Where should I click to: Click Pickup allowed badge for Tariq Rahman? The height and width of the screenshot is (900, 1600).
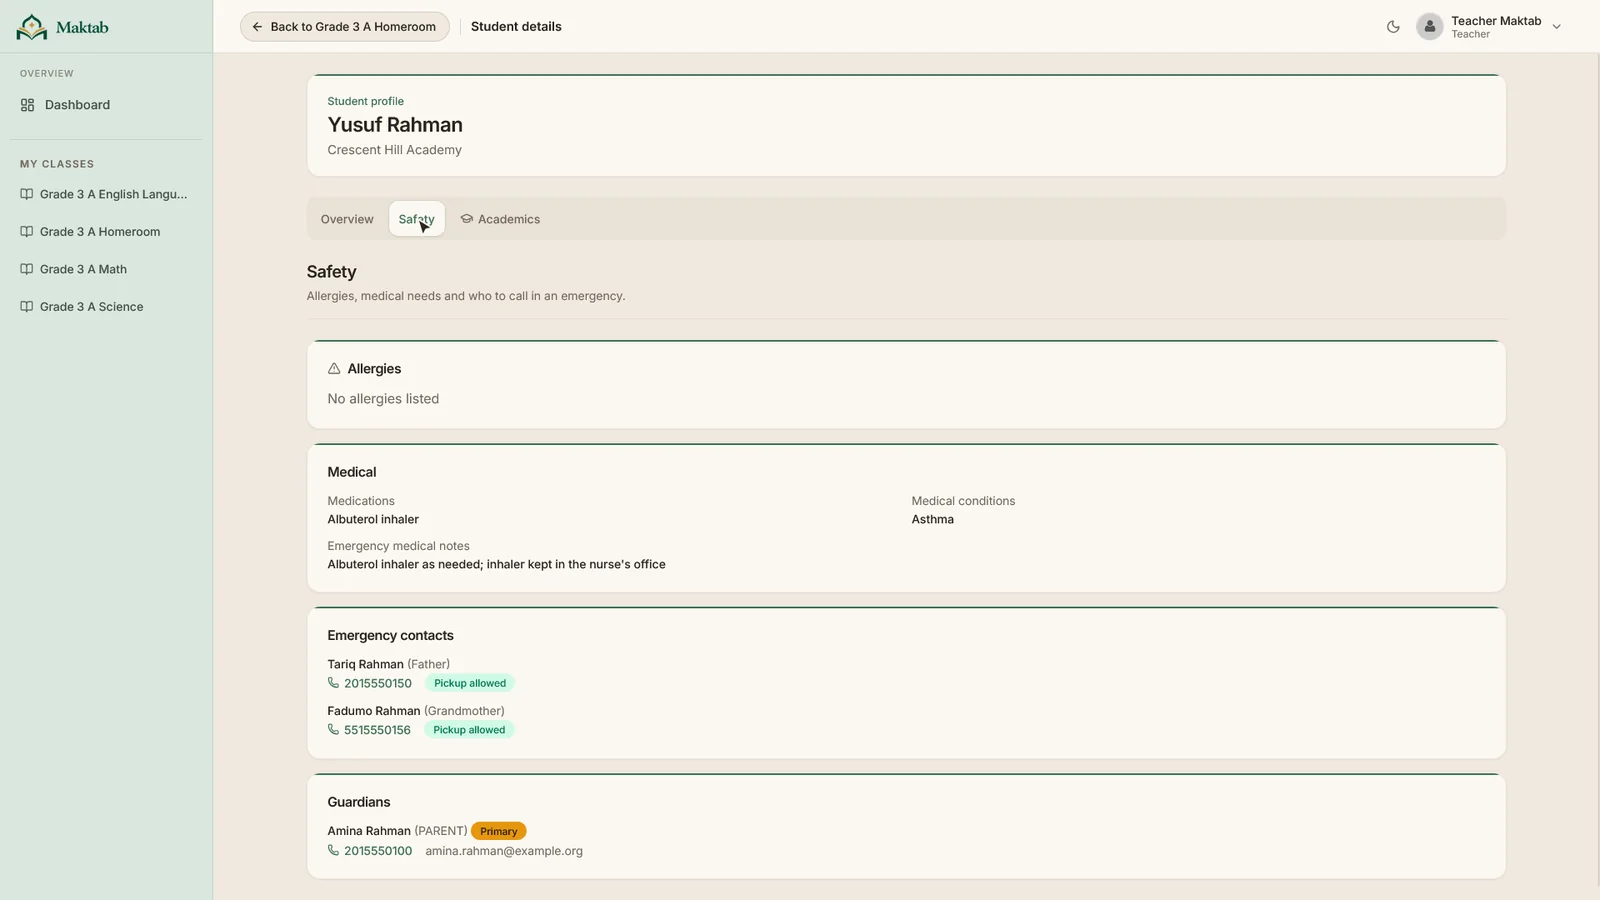pyautogui.click(x=470, y=683)
